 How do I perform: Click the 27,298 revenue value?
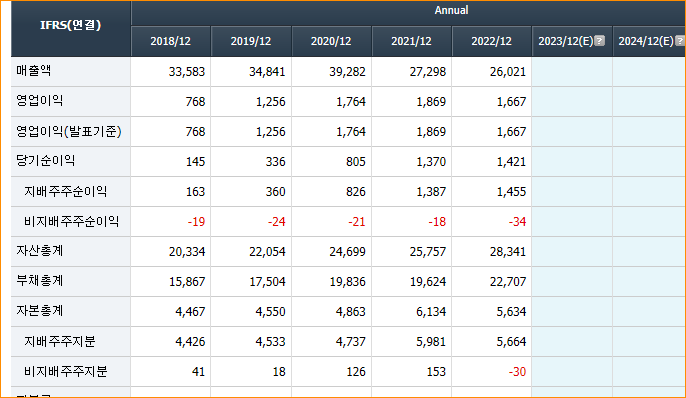[427, 72]
